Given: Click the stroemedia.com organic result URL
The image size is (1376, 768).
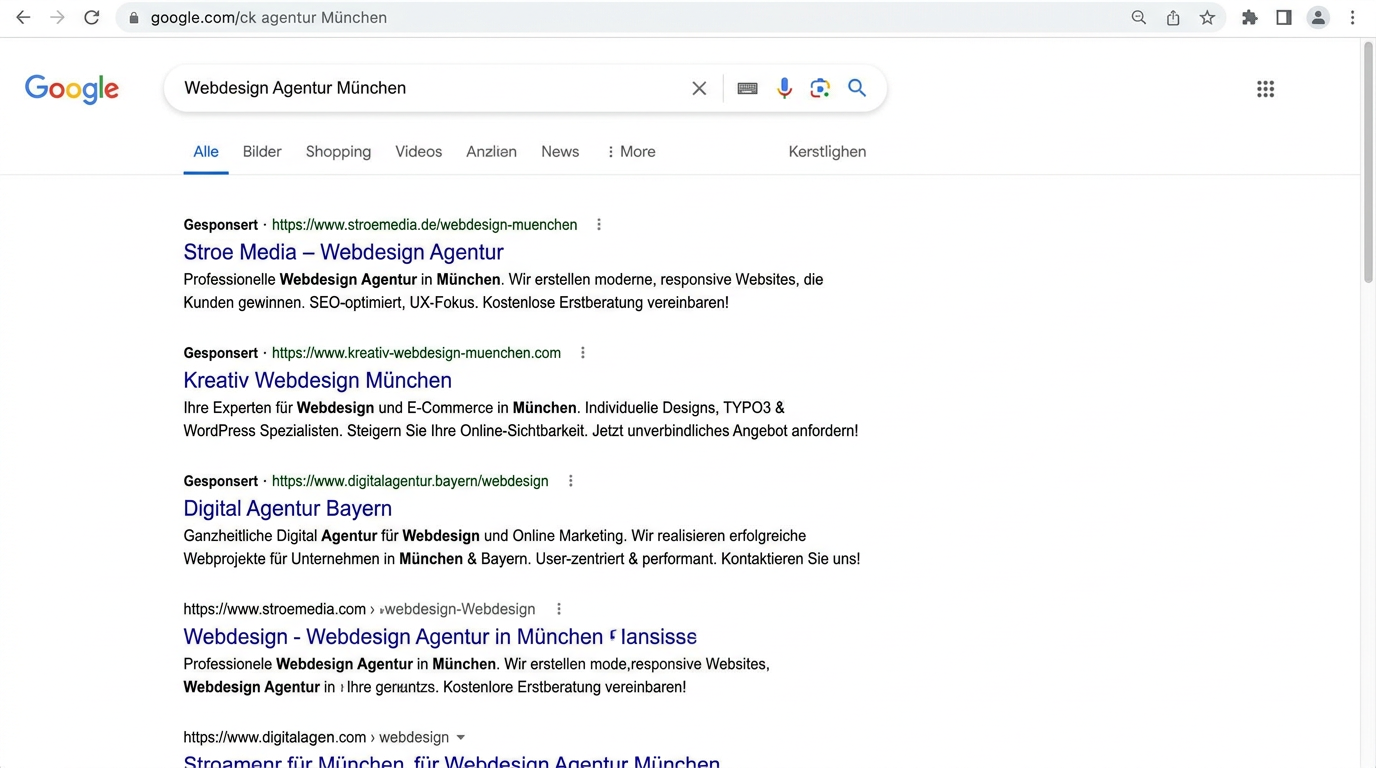Looking at the screenshot, I should pos(359,609).
